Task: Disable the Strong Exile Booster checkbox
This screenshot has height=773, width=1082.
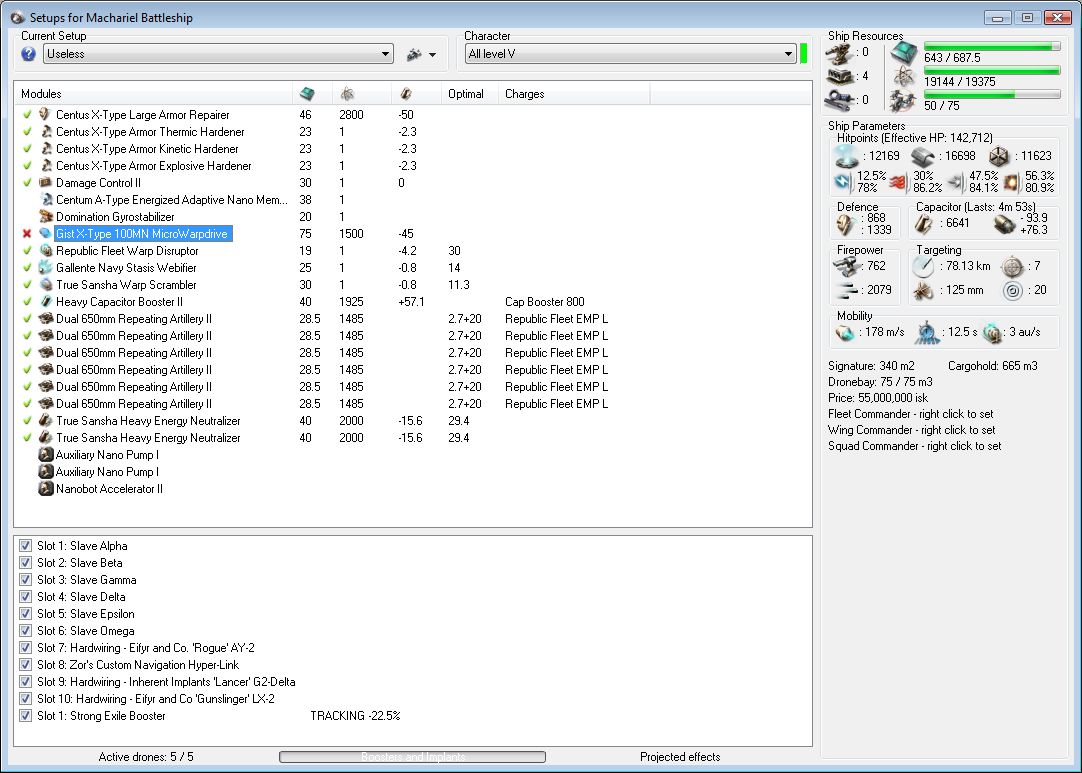Action: click(26, 716)
